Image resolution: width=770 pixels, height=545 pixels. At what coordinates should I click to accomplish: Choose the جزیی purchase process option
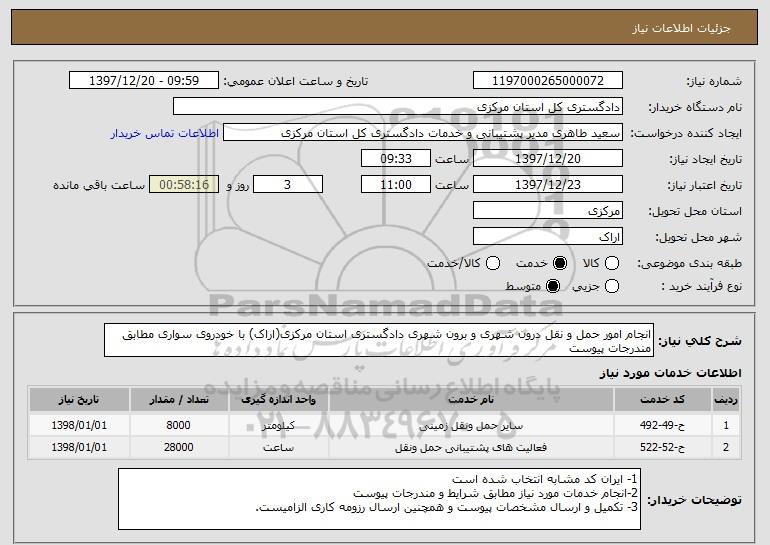(x=611, y=286)
